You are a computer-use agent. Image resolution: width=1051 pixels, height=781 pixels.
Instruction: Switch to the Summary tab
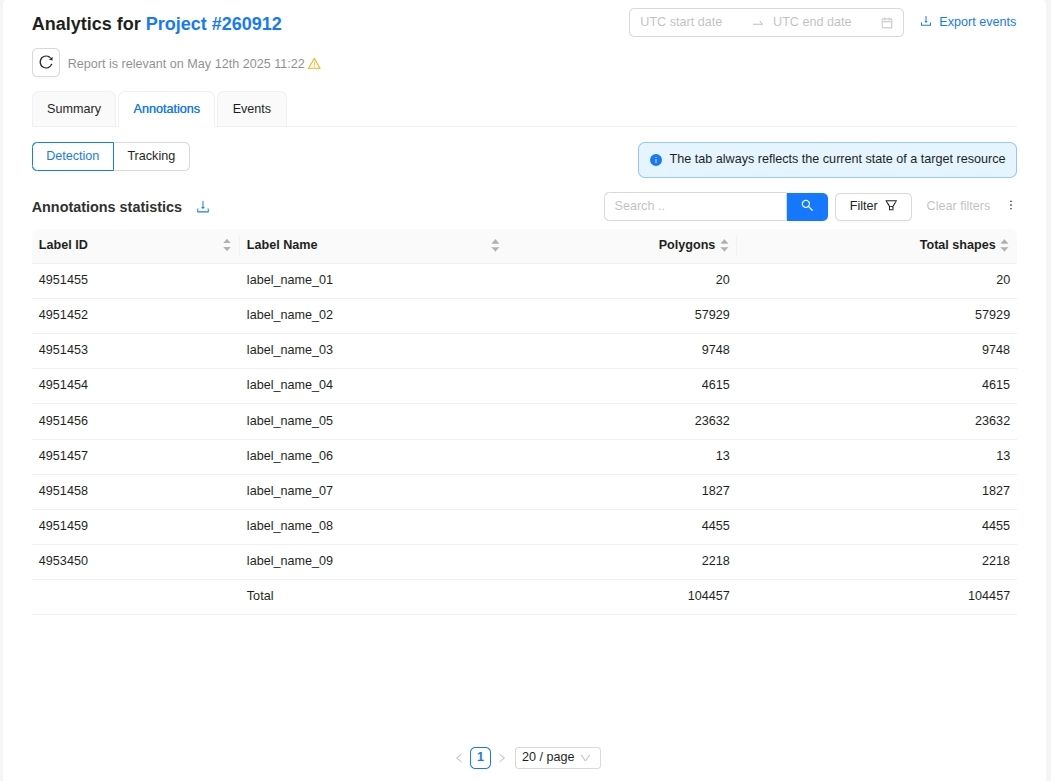74,109
